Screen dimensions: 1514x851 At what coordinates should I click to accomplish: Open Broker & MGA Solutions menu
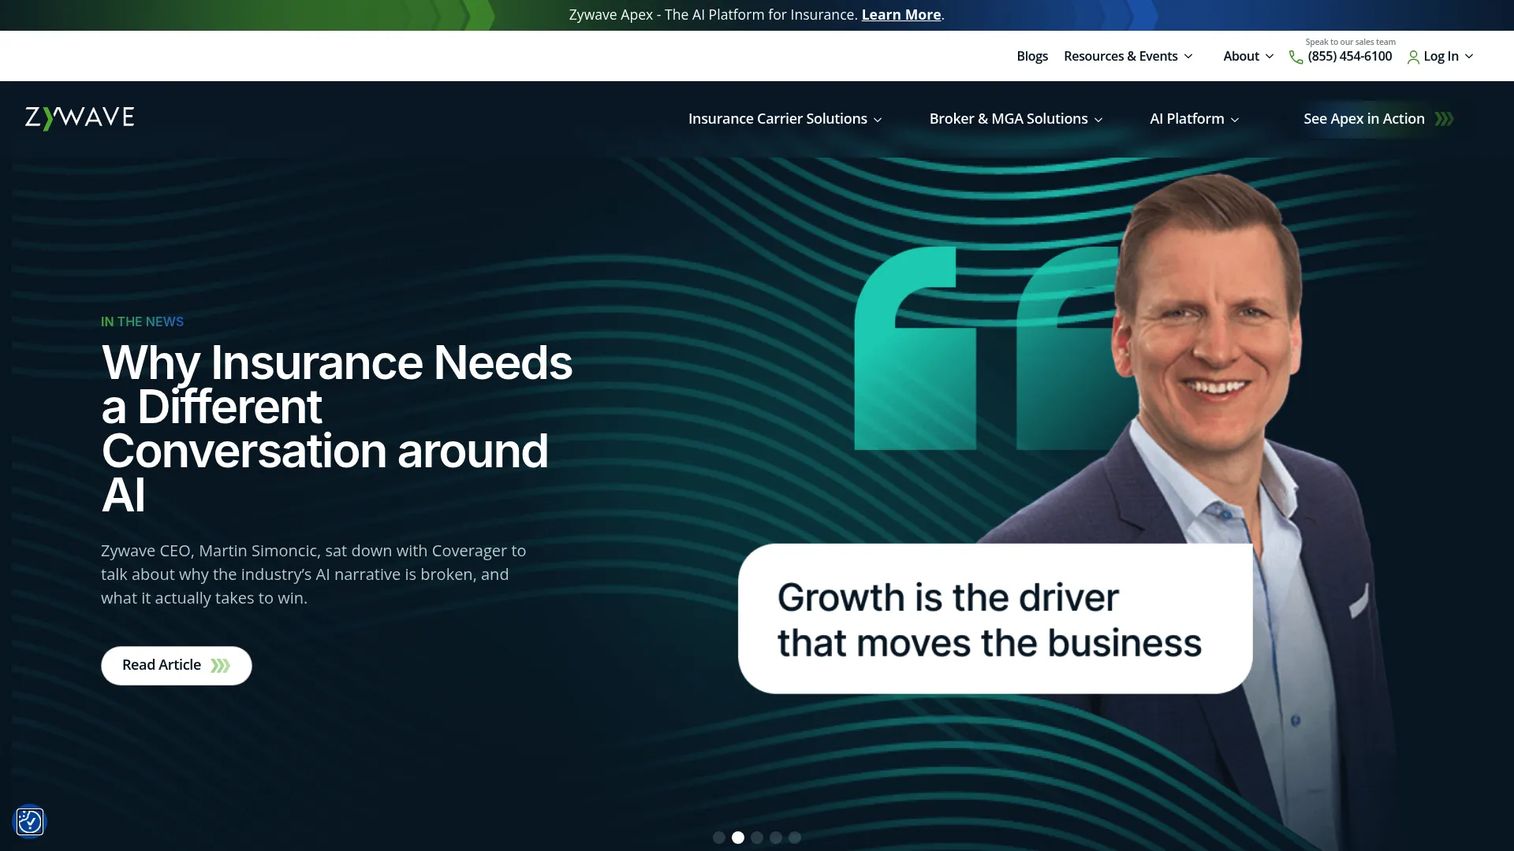(1016, 119)
